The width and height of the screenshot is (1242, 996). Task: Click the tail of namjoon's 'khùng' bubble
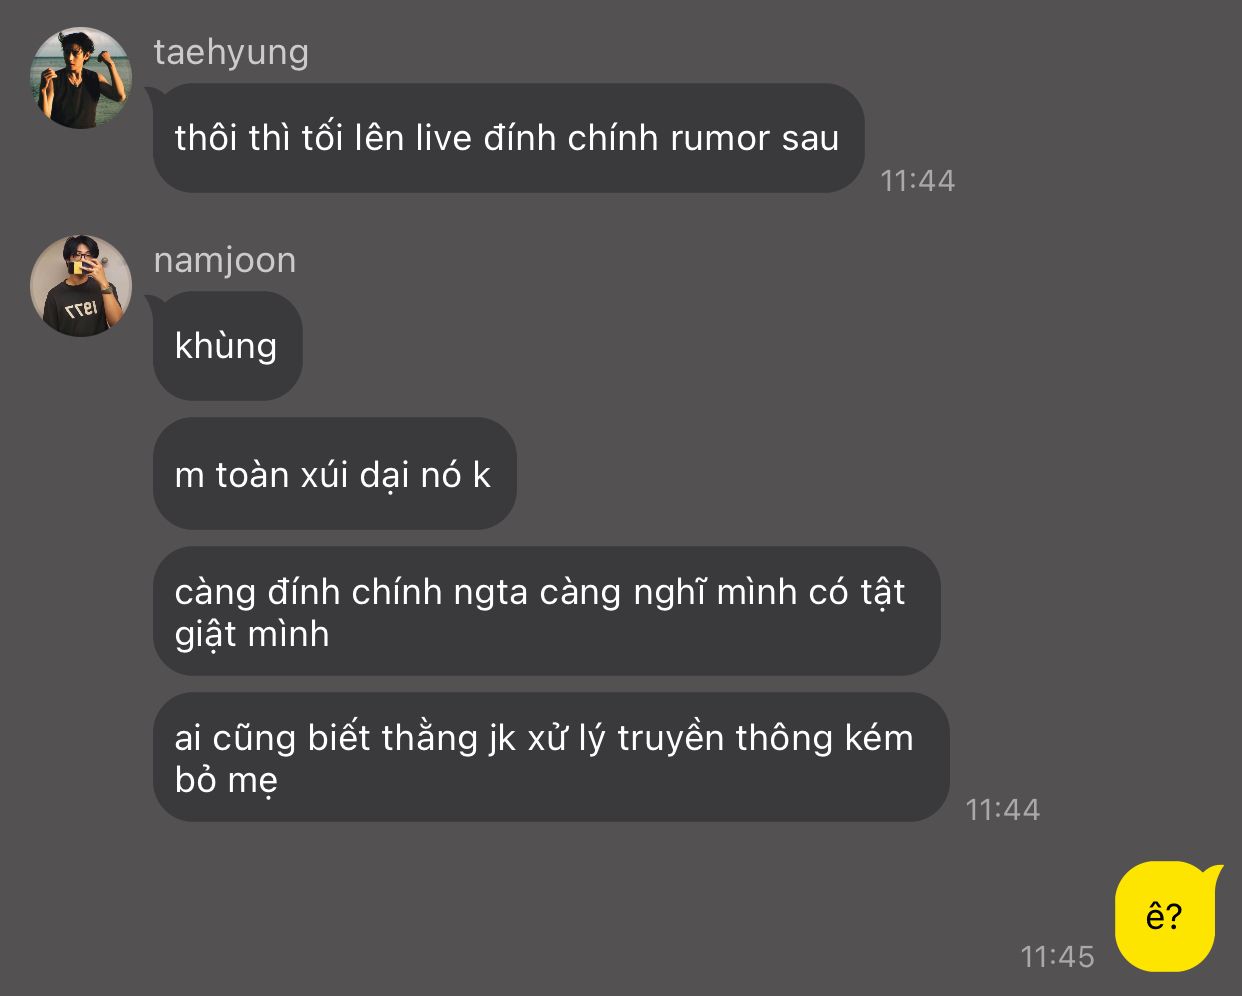point(153,302)
